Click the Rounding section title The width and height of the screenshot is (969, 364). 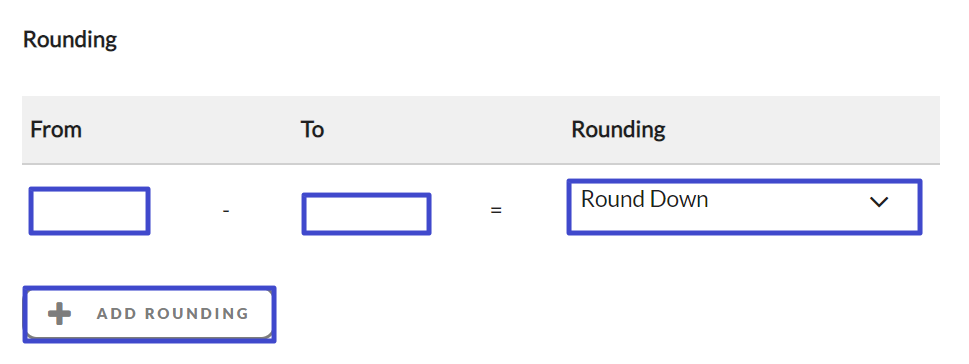pyautogui.click(x=70, y=40)
